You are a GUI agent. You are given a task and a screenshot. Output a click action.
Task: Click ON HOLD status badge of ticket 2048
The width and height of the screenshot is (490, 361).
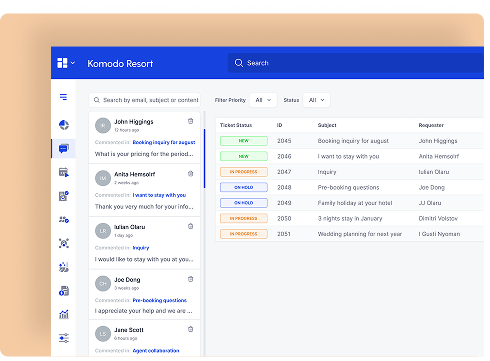point(244,187)
